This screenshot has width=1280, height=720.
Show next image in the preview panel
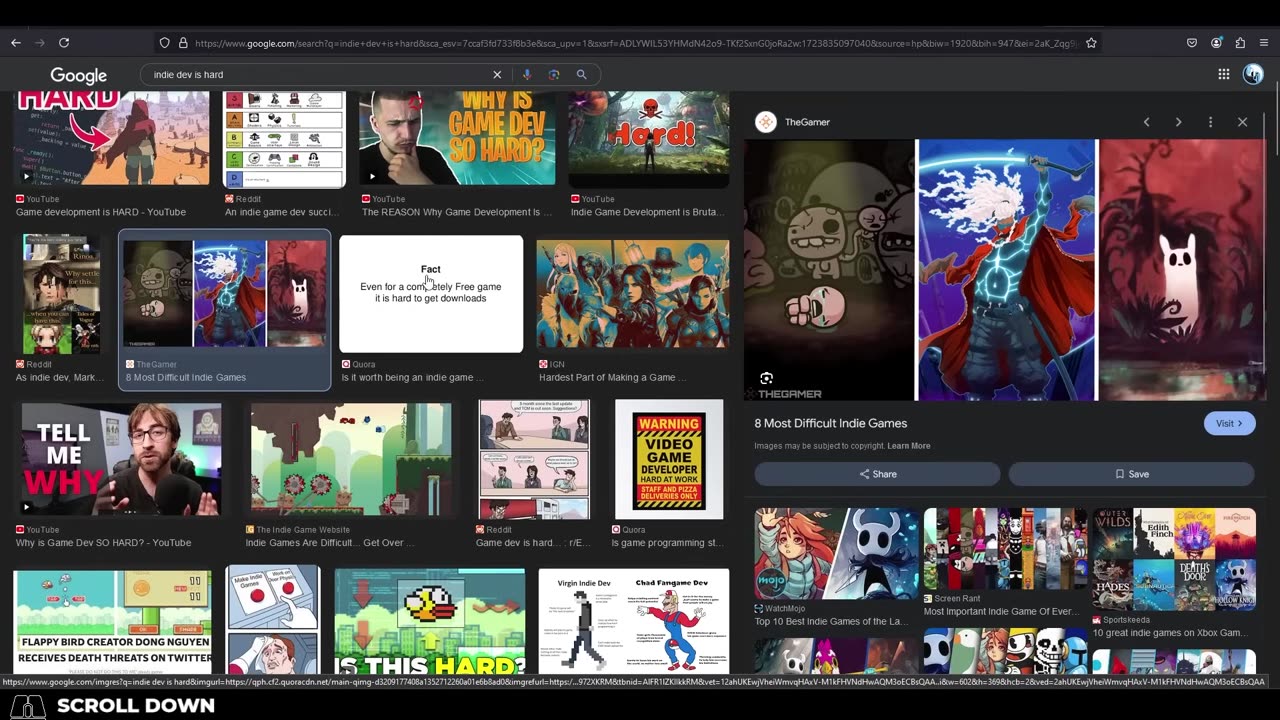(1178, 122)
